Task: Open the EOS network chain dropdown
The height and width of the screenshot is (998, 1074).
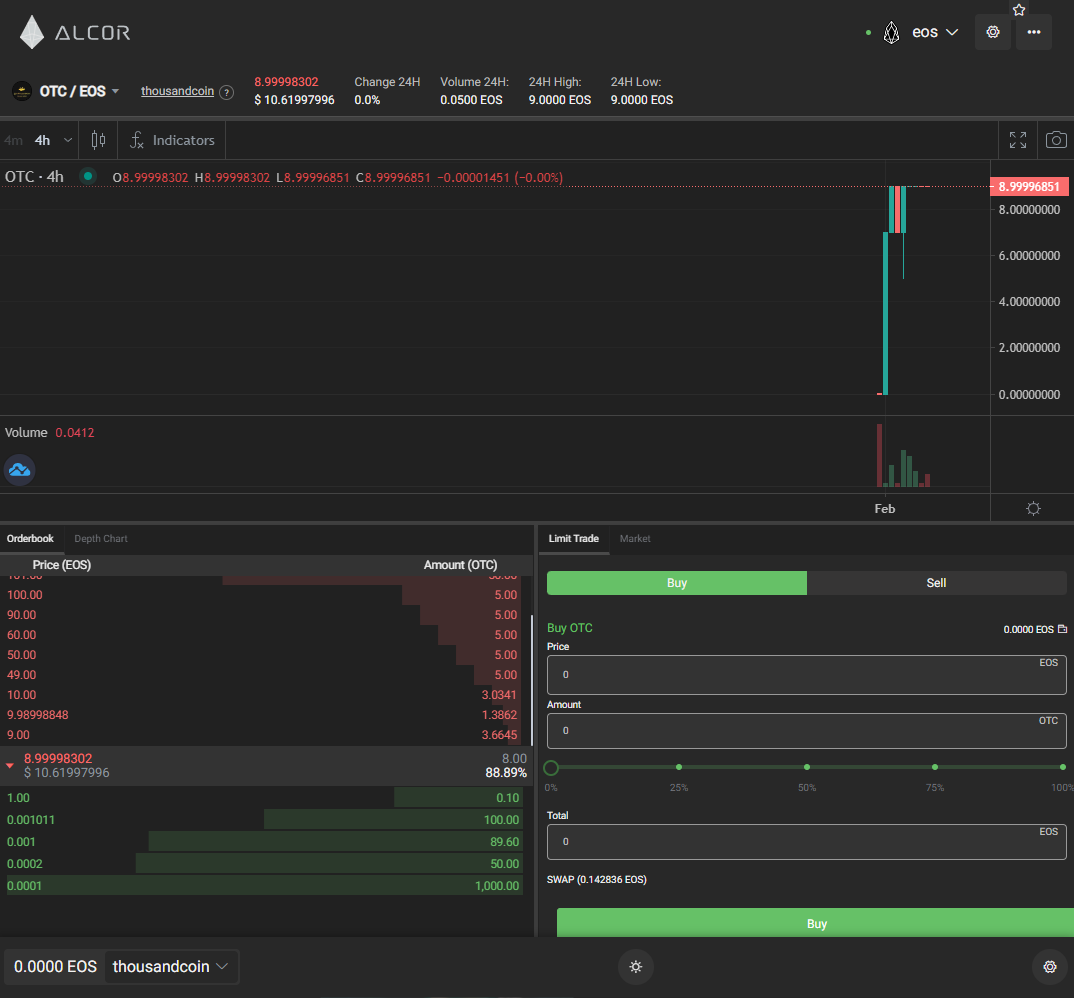Action: (934, 32)
